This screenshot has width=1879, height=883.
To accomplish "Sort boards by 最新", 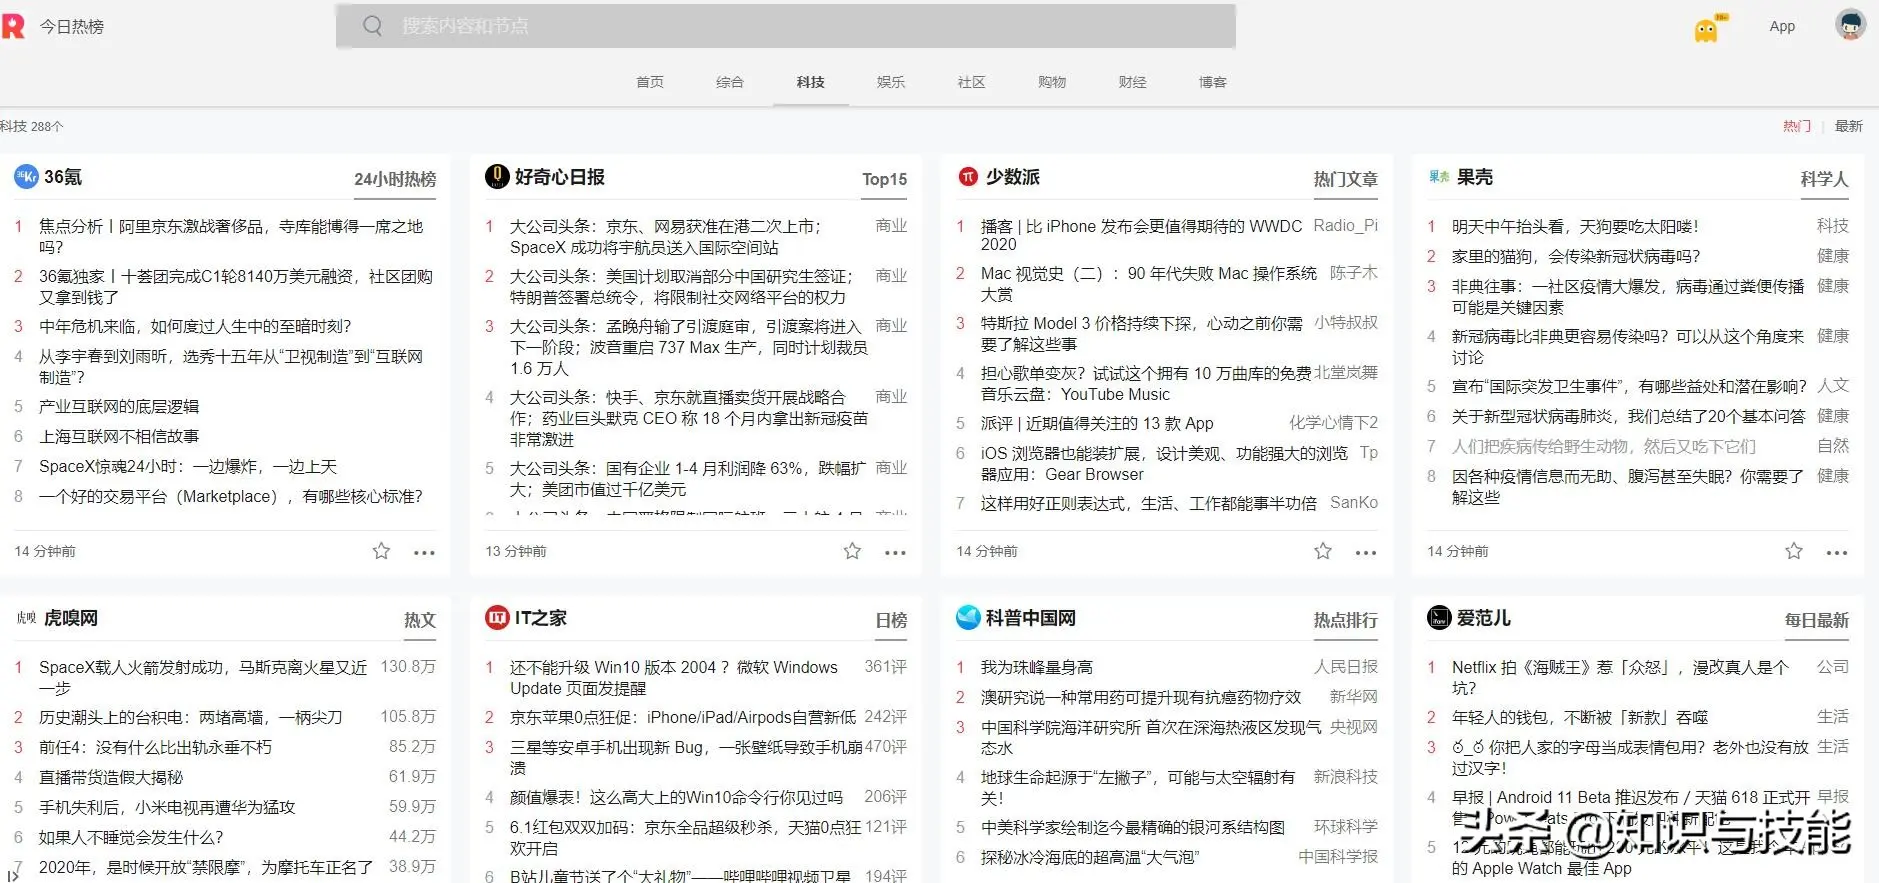I will 1849,126.
